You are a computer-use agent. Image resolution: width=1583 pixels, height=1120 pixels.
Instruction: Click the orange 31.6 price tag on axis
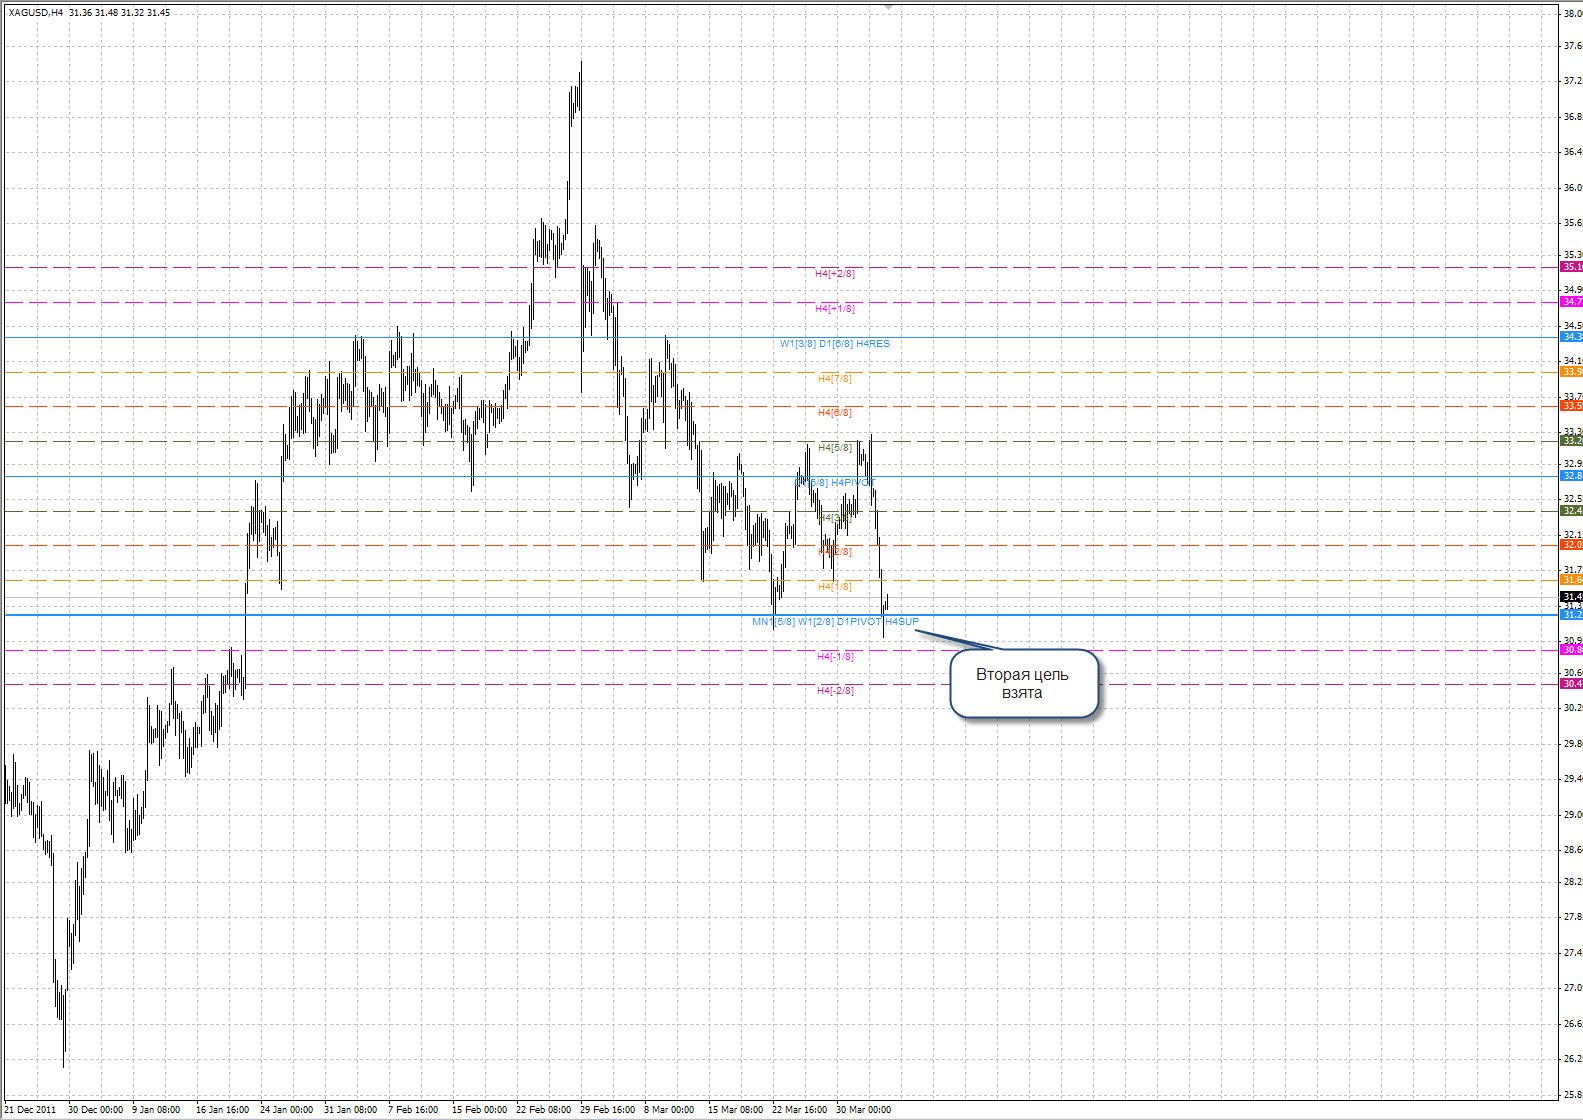click(1571, 580)
